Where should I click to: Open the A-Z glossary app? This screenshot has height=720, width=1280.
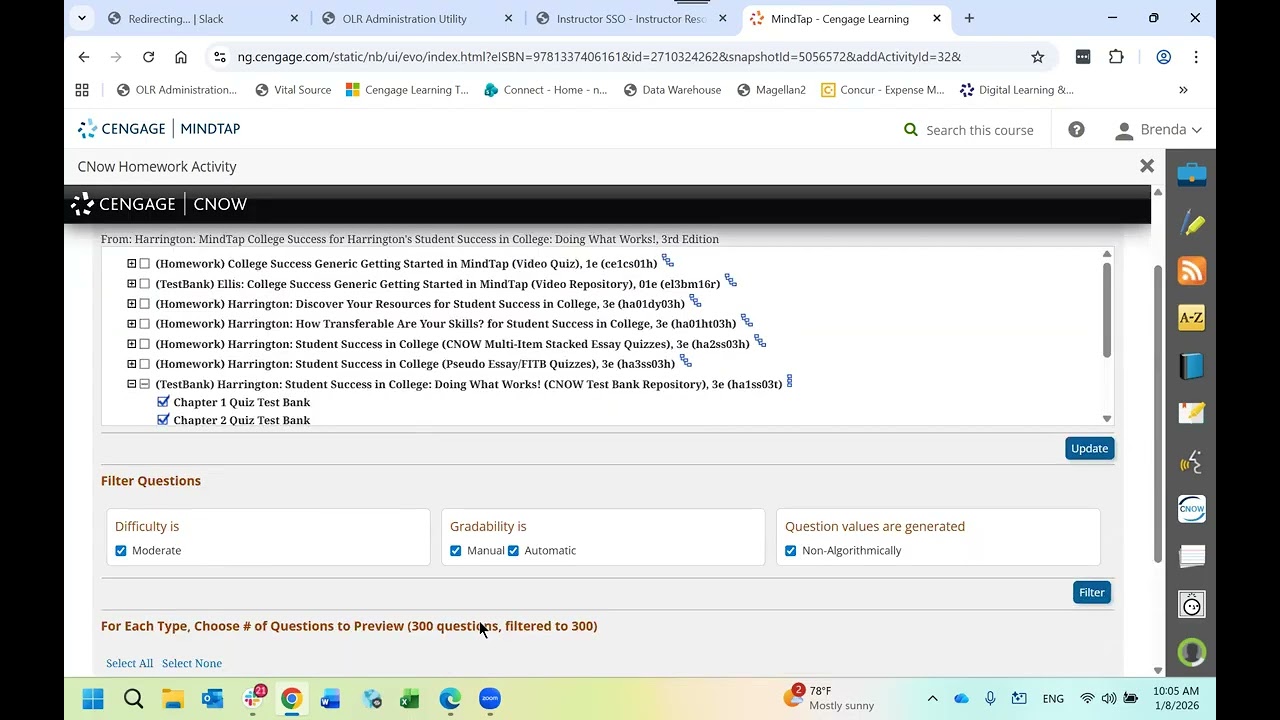pos(1191,318)
